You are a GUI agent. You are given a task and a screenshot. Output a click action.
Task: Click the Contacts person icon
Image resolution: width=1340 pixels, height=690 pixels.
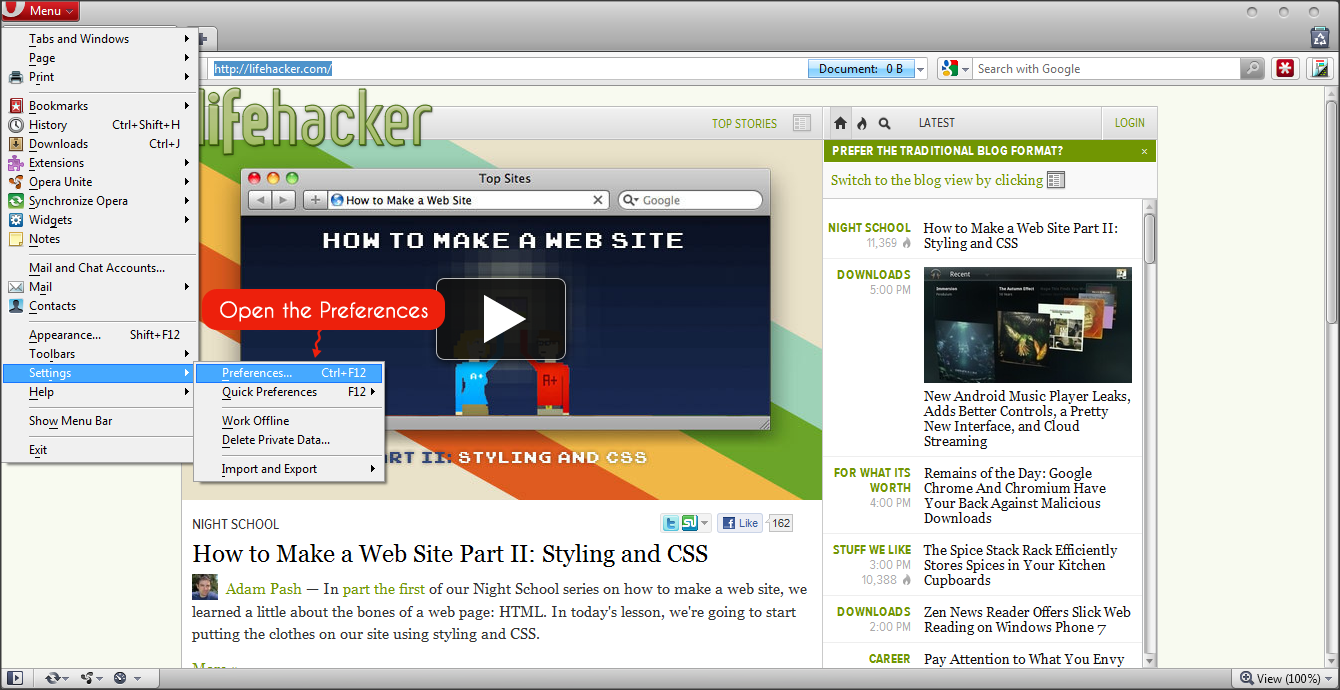point(16,306)
